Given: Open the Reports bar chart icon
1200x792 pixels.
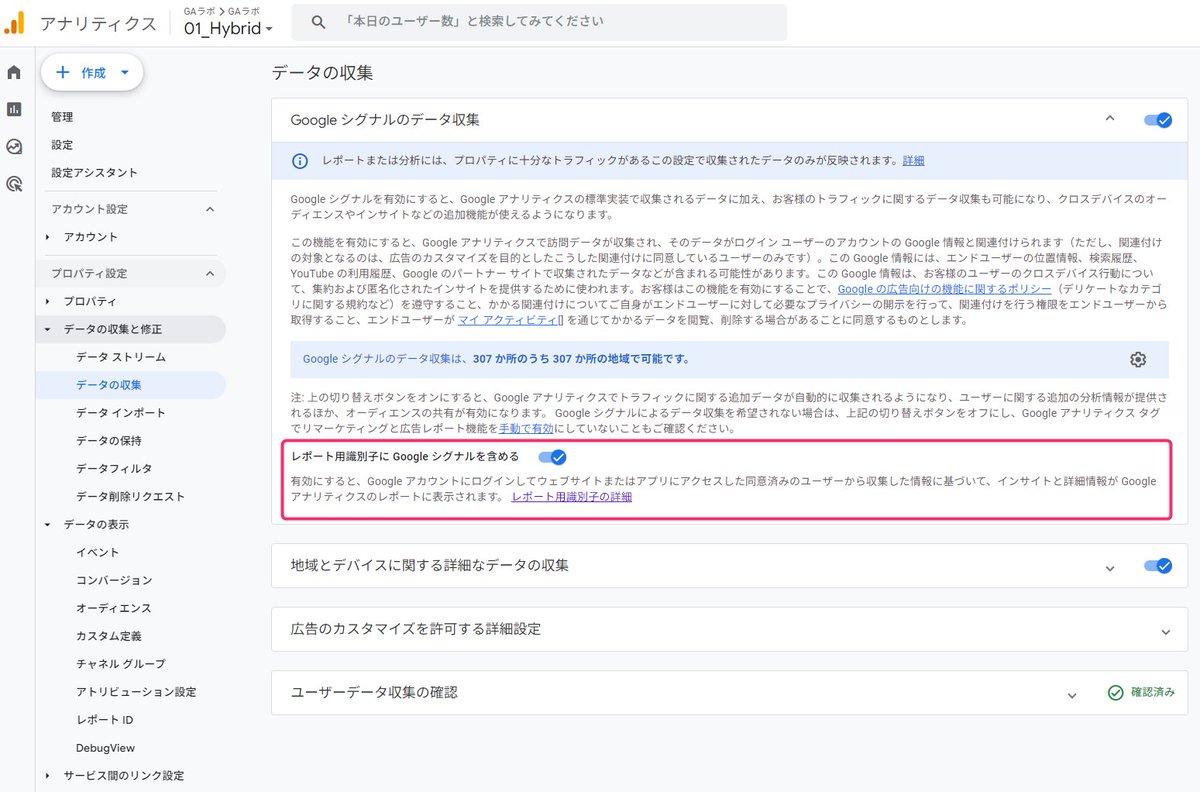Looking at the screenshot, I should point(14,109).
